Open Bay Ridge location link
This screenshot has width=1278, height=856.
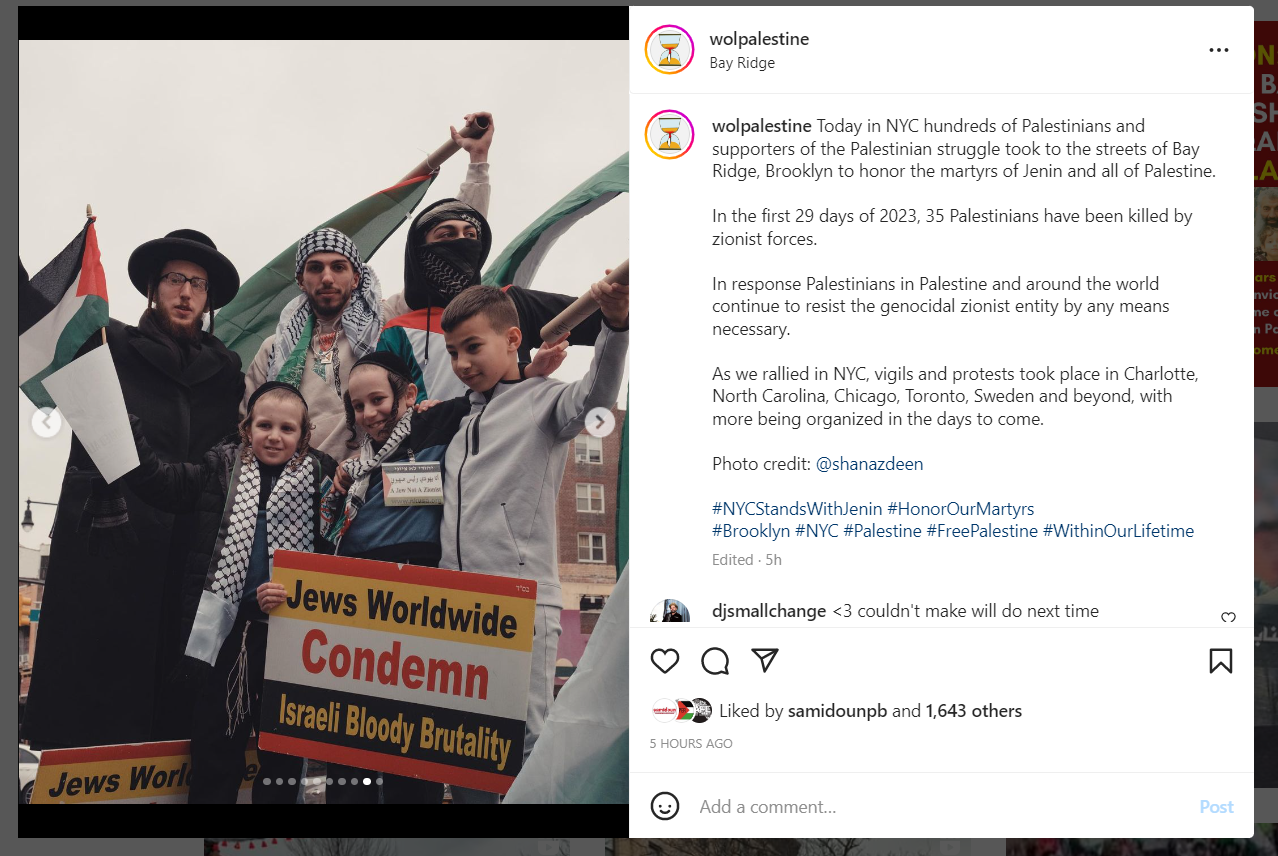742,63
